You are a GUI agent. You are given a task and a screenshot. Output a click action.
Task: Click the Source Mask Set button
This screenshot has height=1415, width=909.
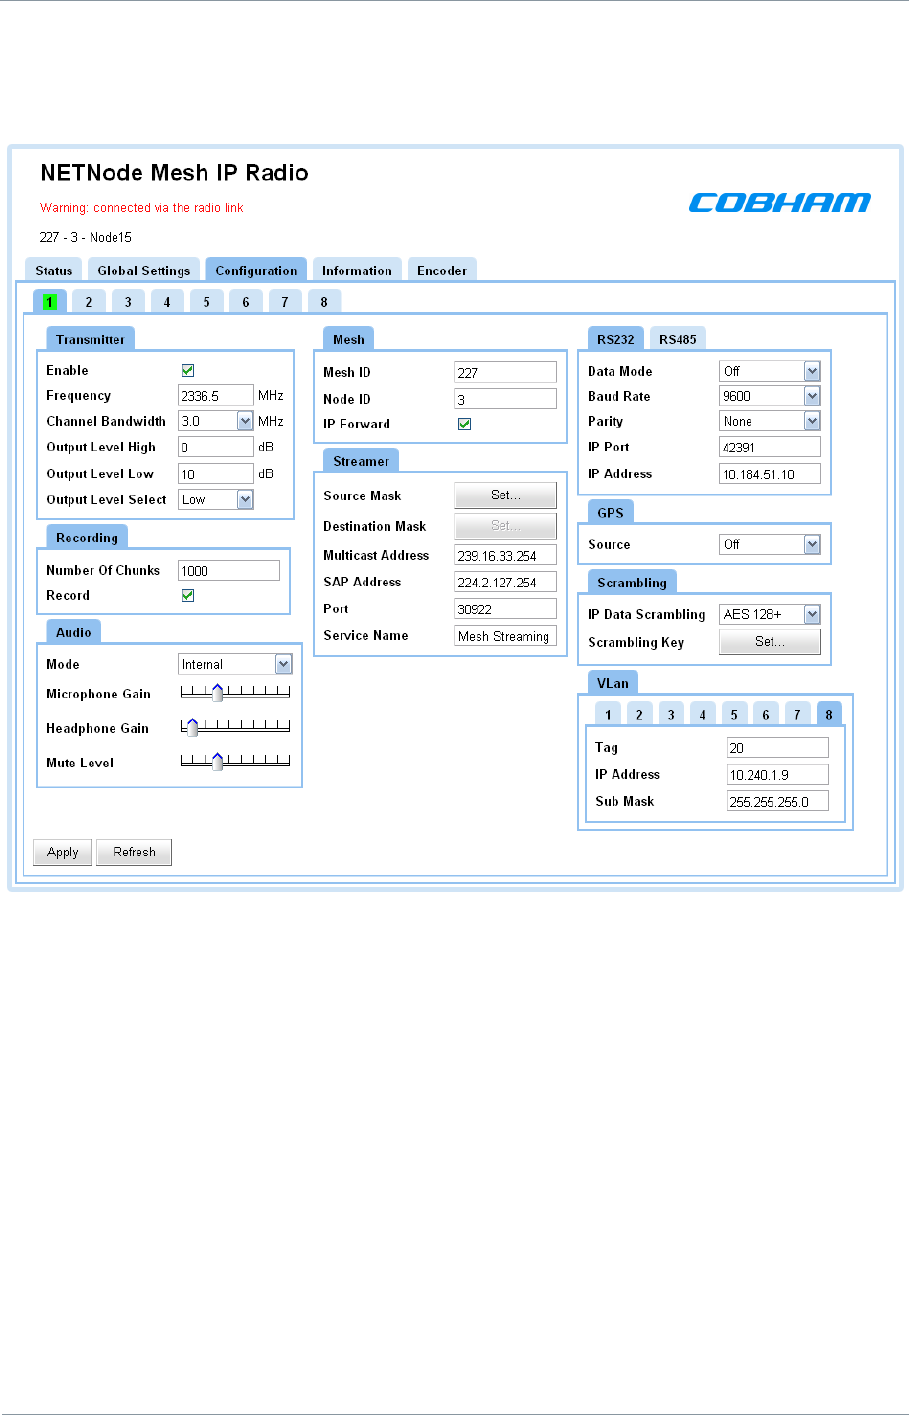506,496
